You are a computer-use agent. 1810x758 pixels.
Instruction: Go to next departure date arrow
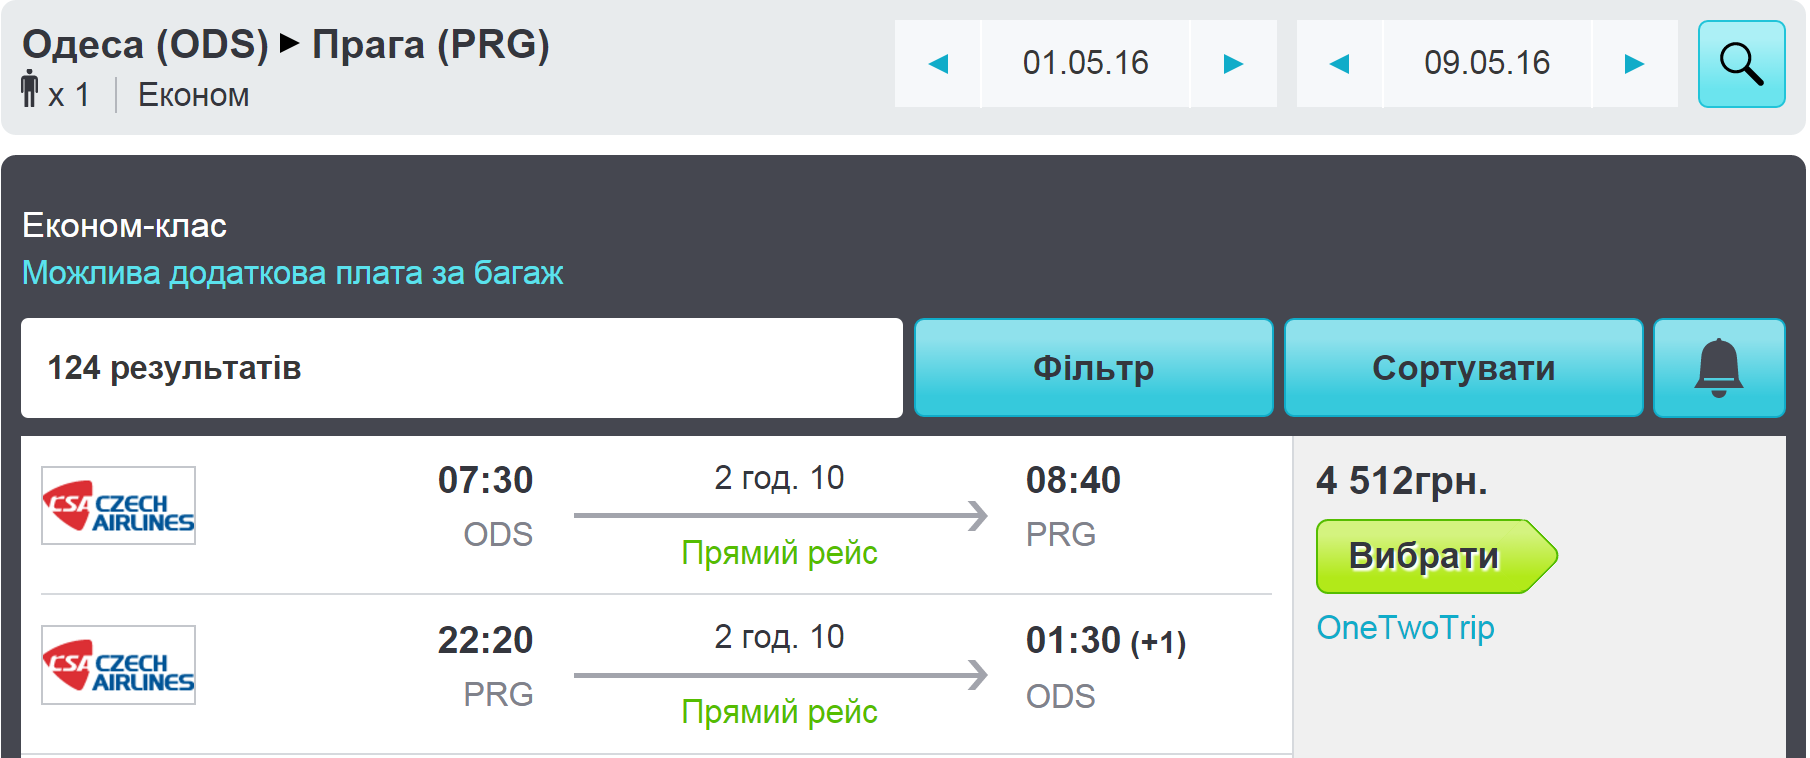pyautogui.click(x=1233, y=64)
